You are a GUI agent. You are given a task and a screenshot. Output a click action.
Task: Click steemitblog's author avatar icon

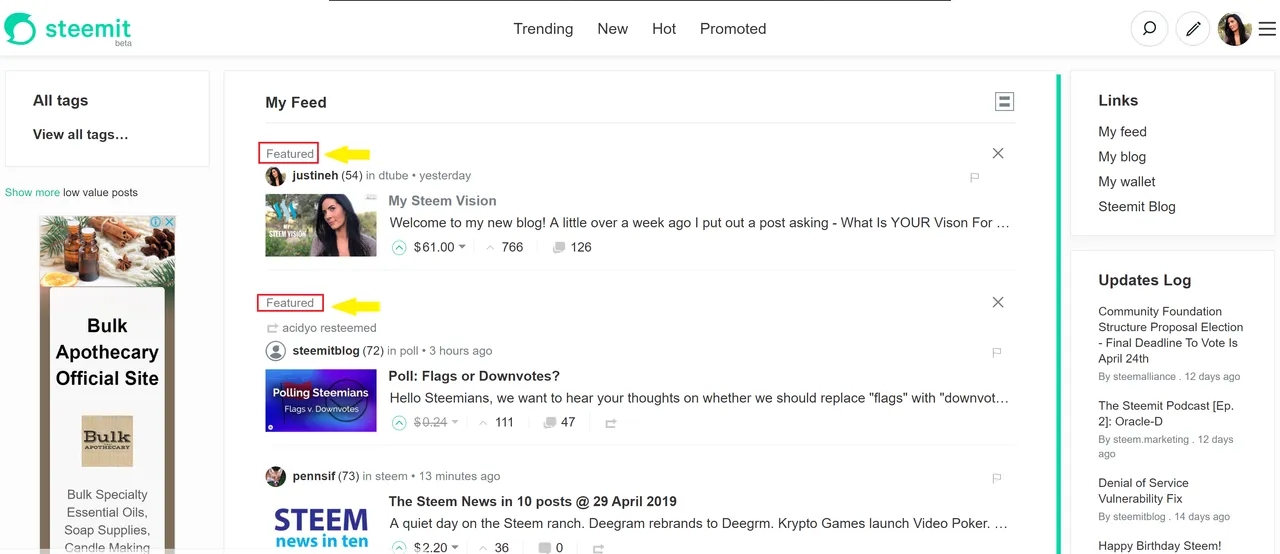click(275, 351)
